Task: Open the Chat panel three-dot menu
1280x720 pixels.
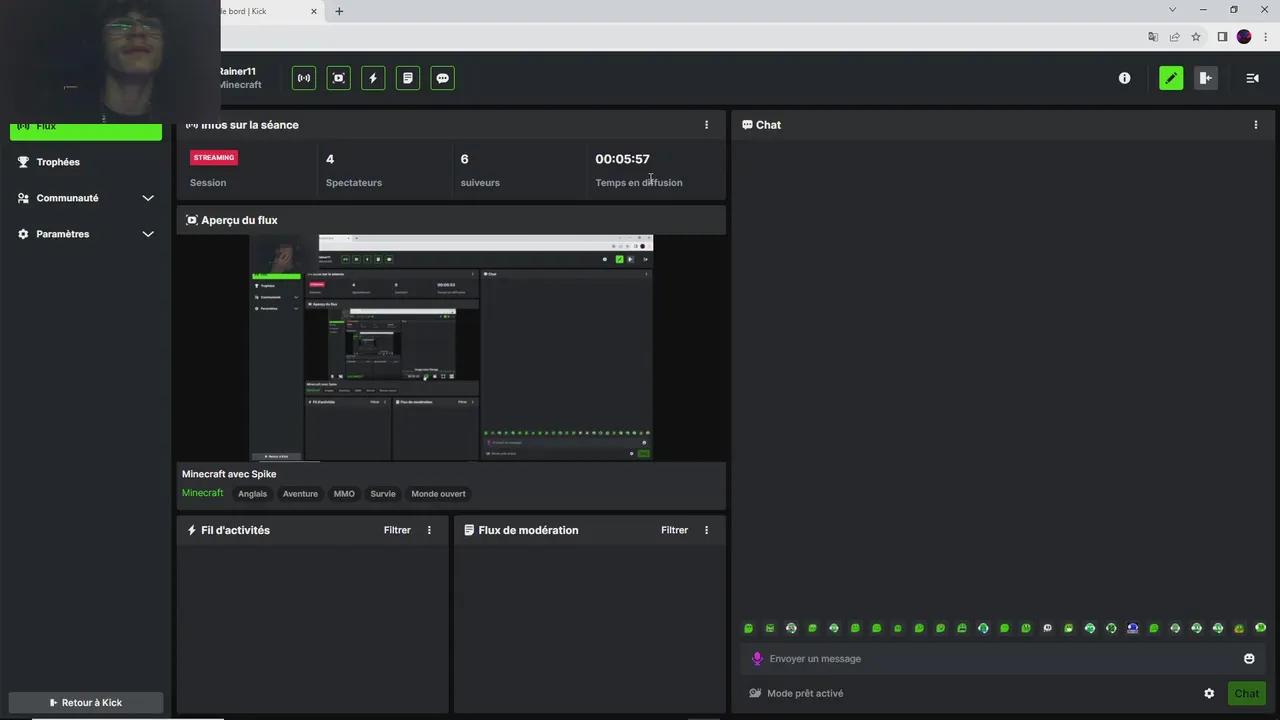Action: point(1256,125)
